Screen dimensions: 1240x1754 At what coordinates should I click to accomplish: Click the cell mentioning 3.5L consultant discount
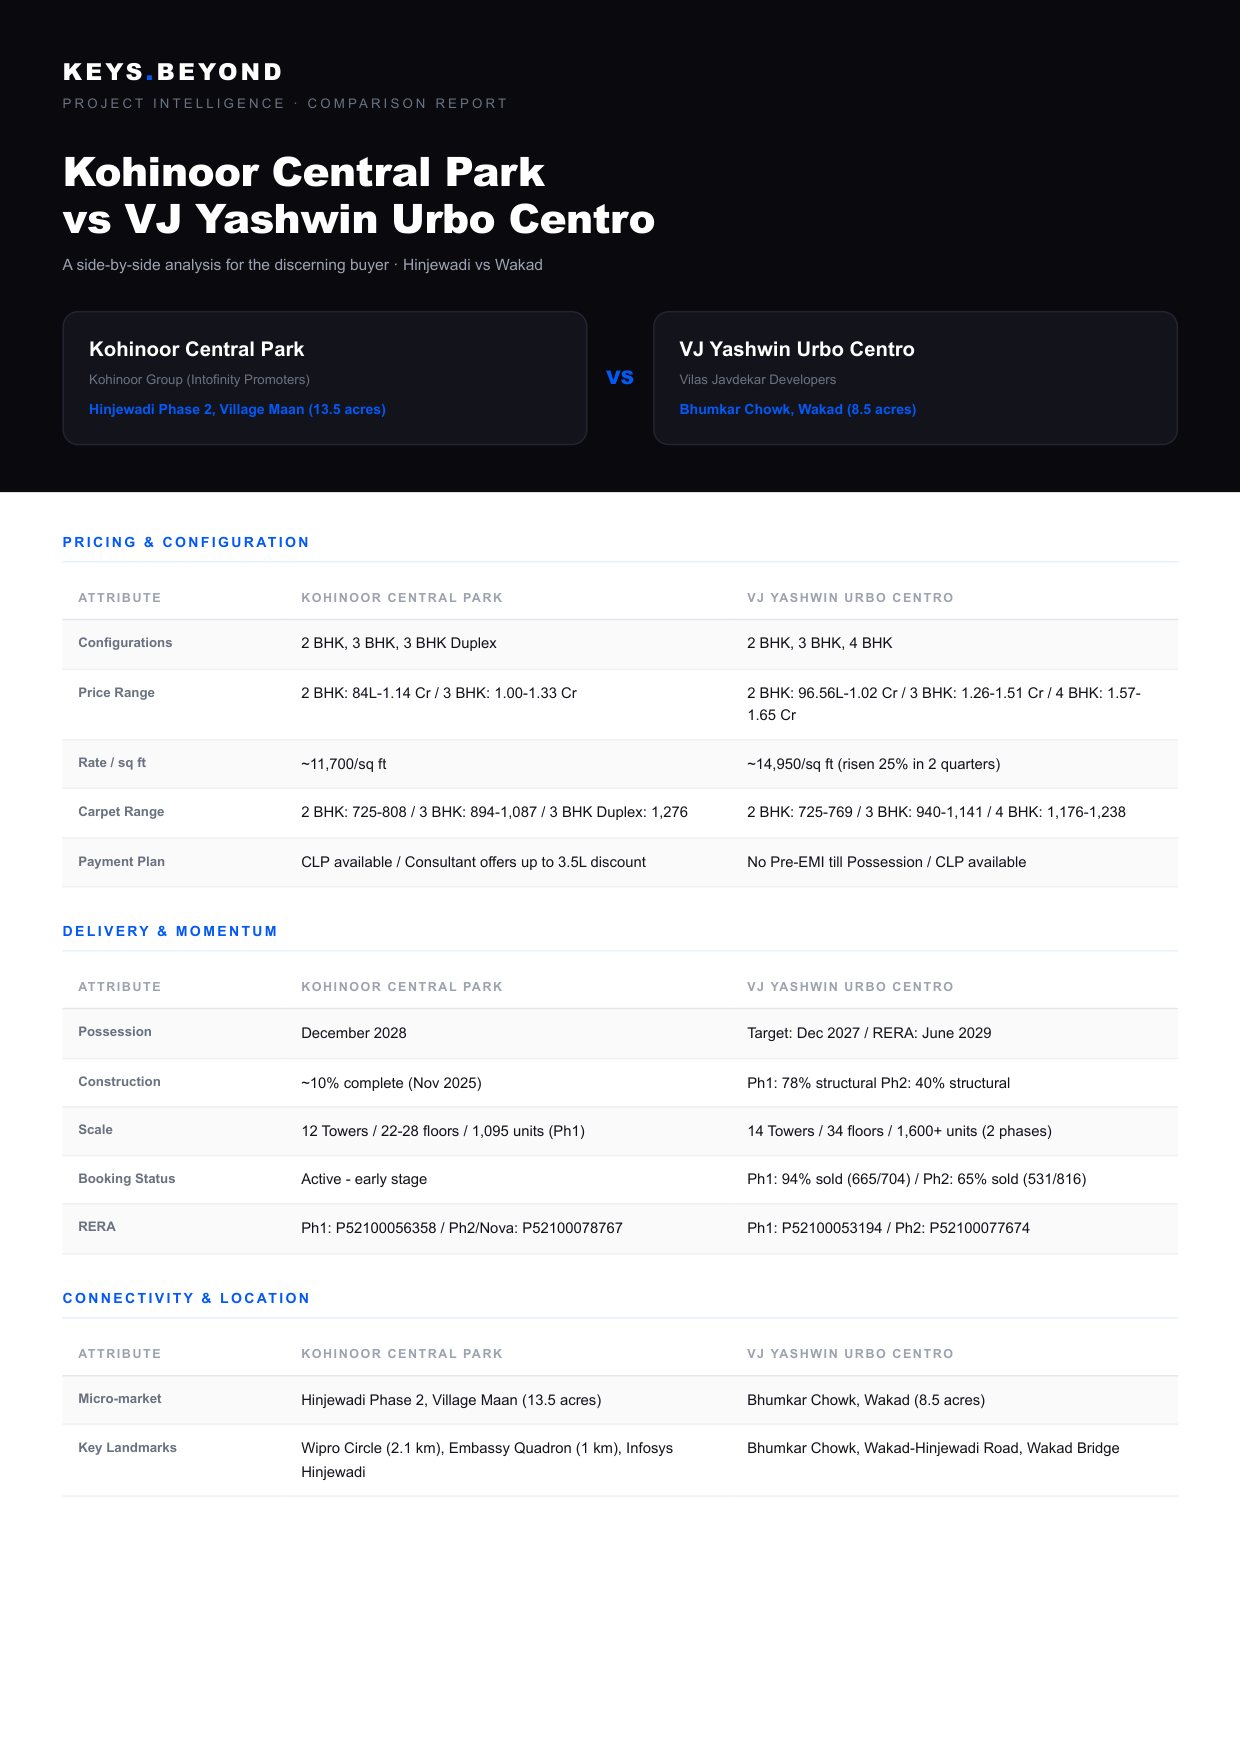(473, 862)
